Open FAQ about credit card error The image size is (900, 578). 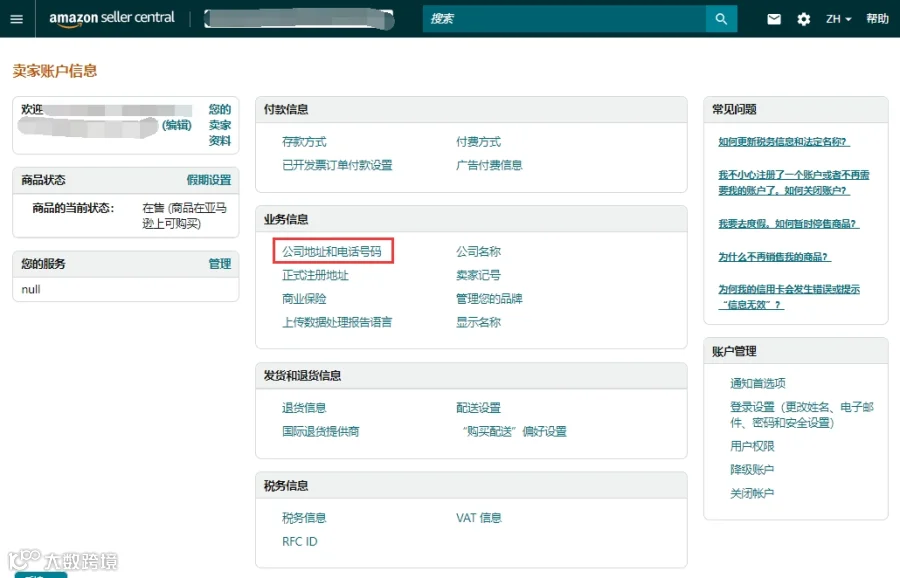[x=789, y=297]
